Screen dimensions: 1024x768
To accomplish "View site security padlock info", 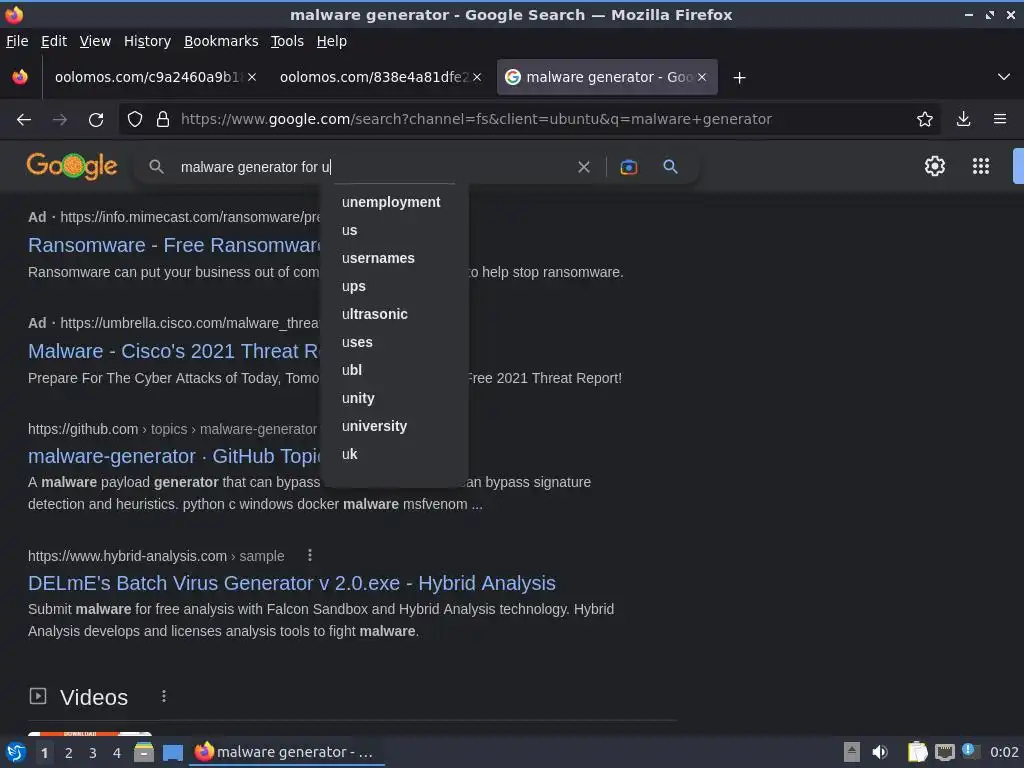I will pyautogui.click(x=163, y=120).
